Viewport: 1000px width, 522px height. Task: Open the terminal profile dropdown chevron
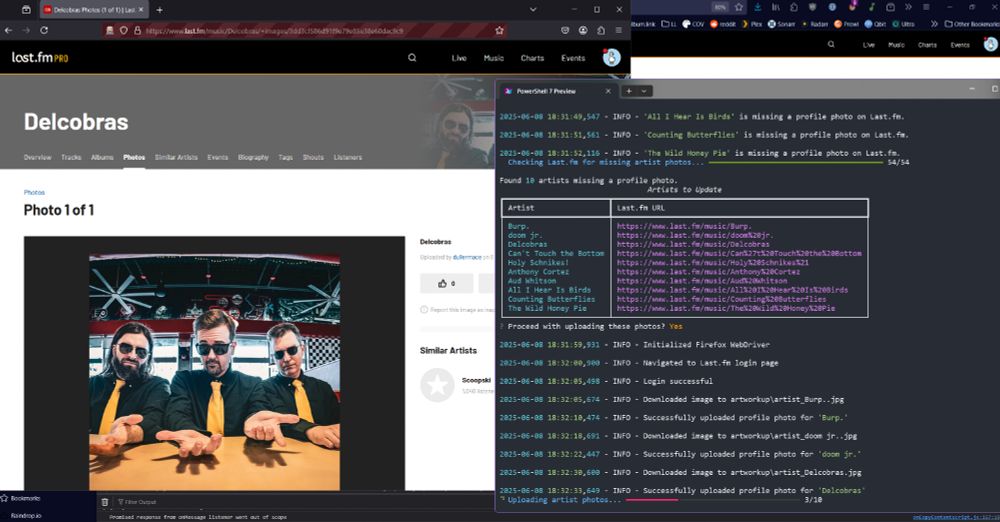click(x=644, y=91)
